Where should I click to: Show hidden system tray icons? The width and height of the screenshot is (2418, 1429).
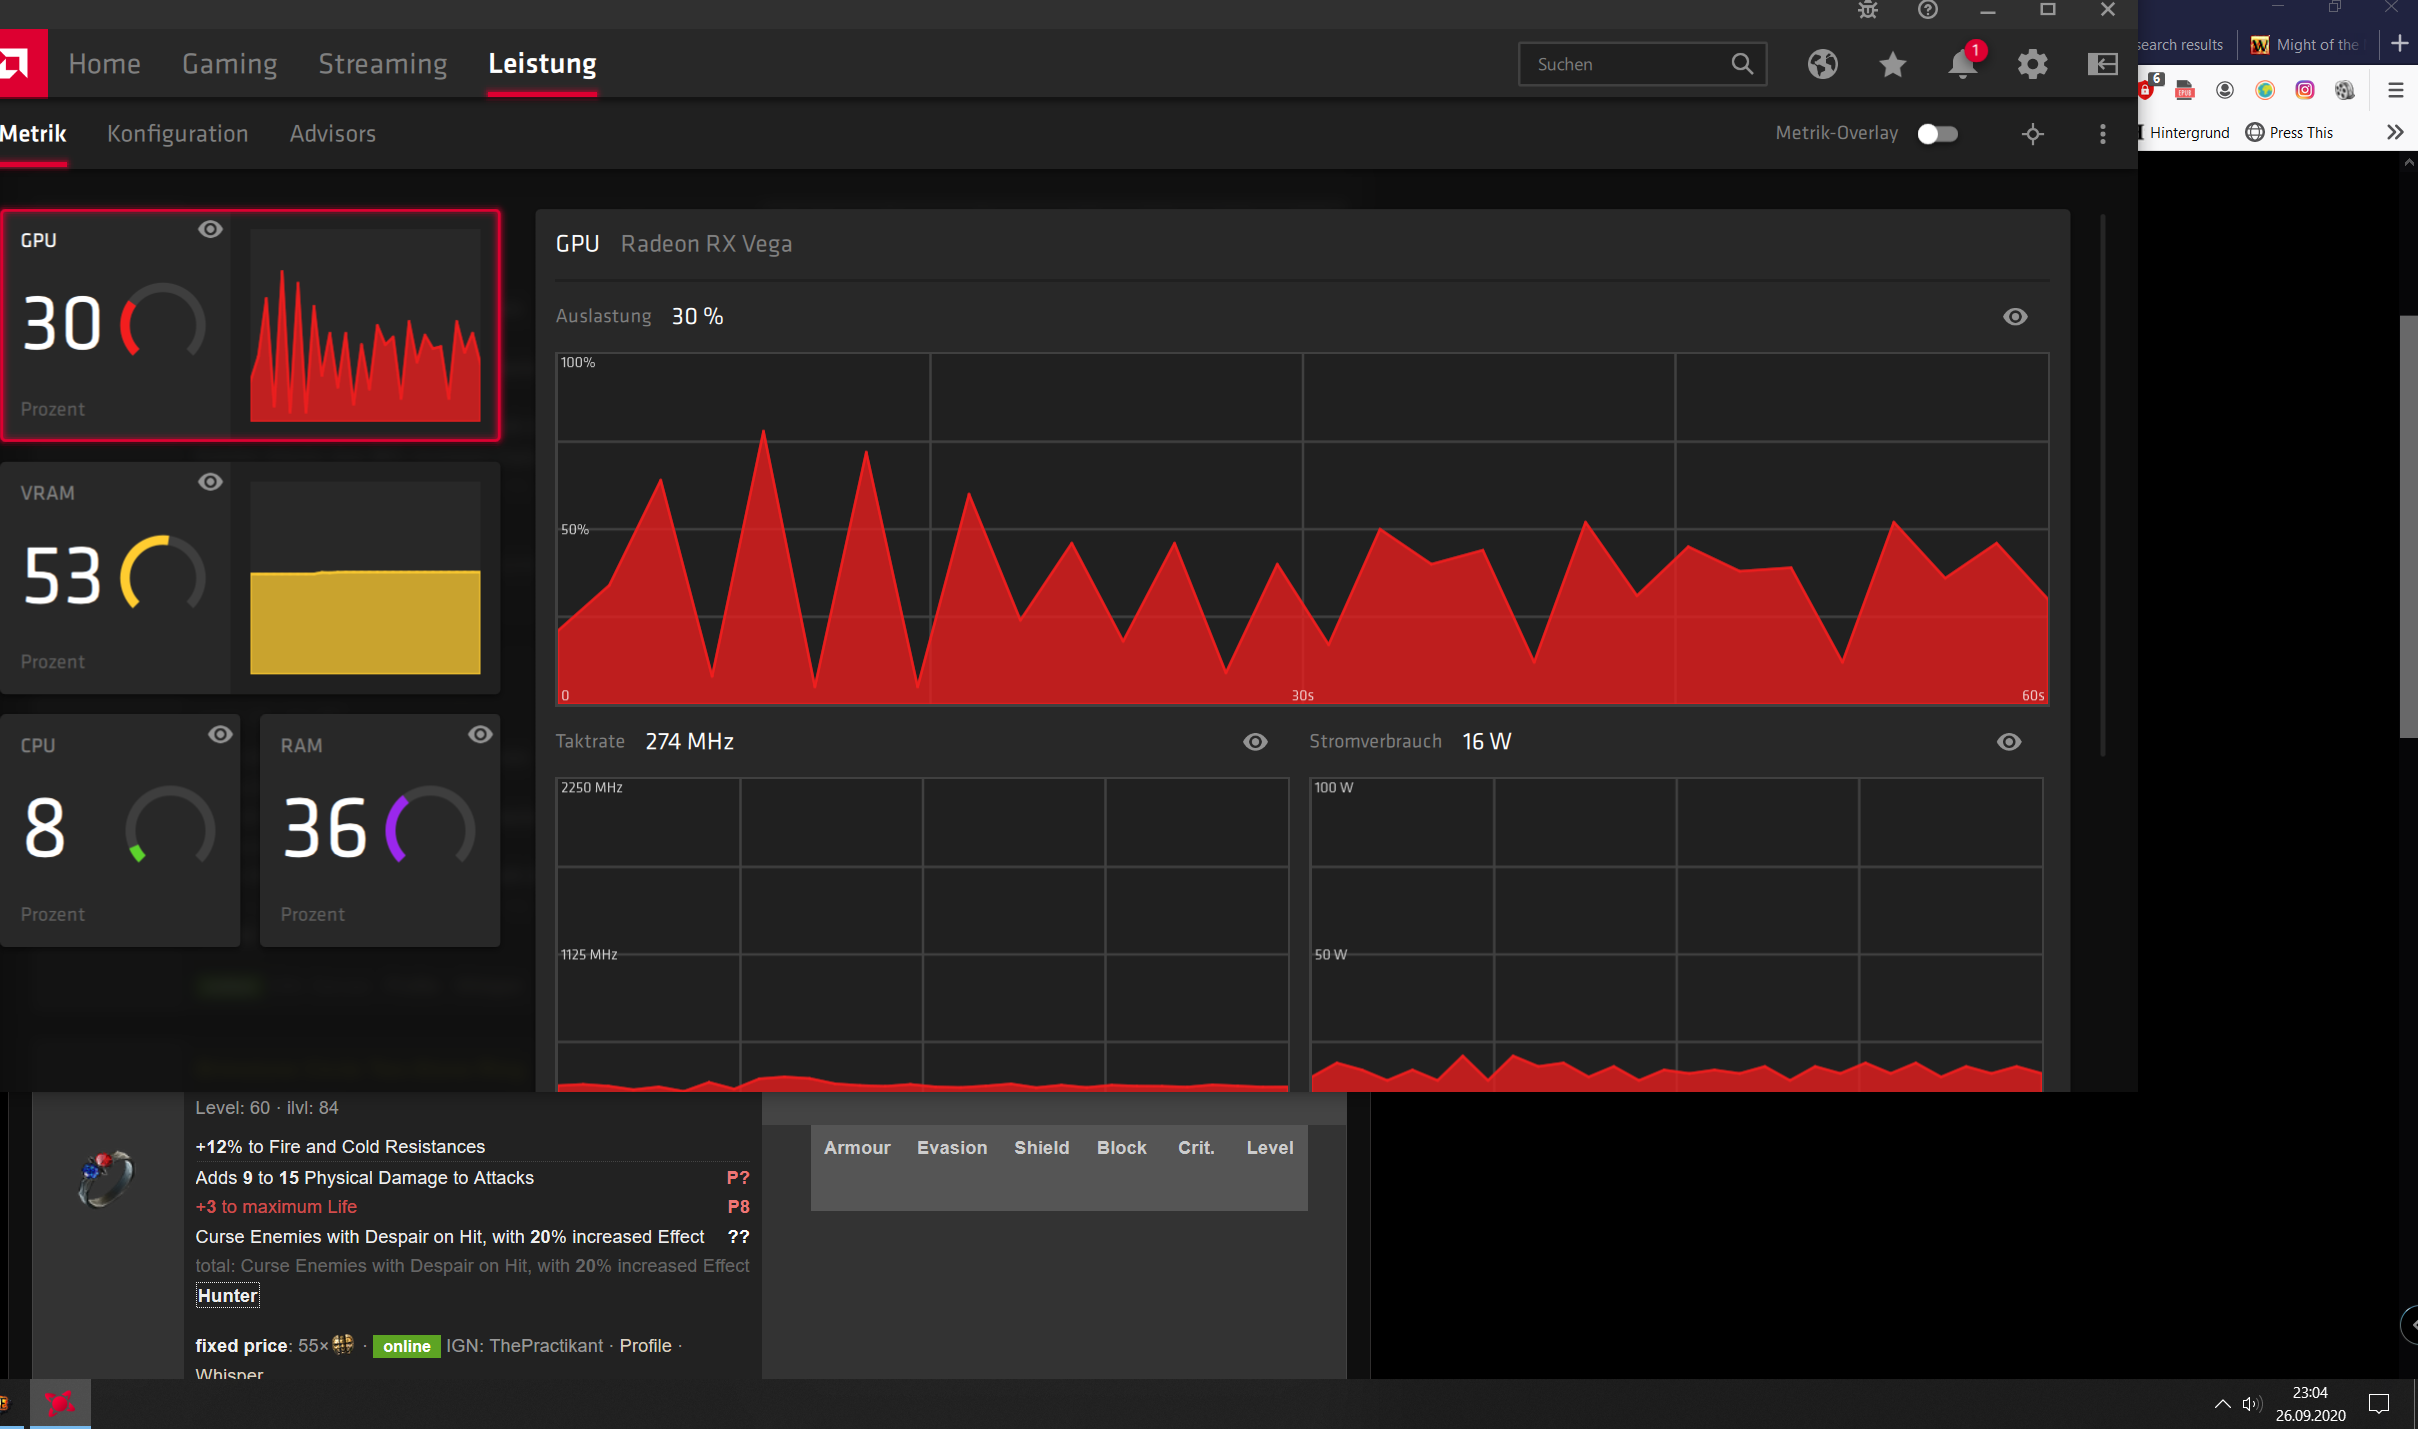[x=2222, y=1403]
